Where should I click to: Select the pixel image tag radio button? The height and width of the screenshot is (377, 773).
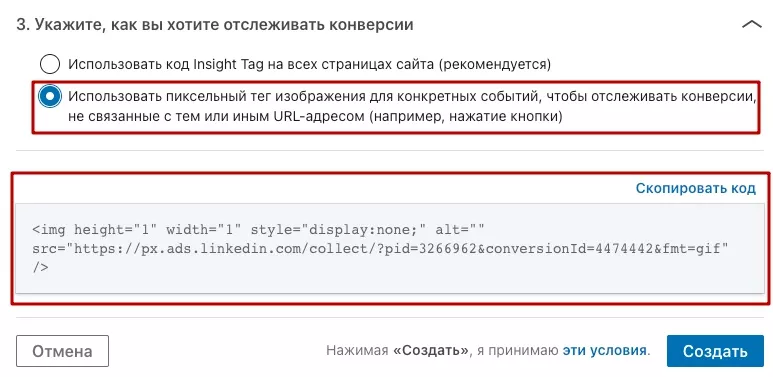[x=50, y=97]
